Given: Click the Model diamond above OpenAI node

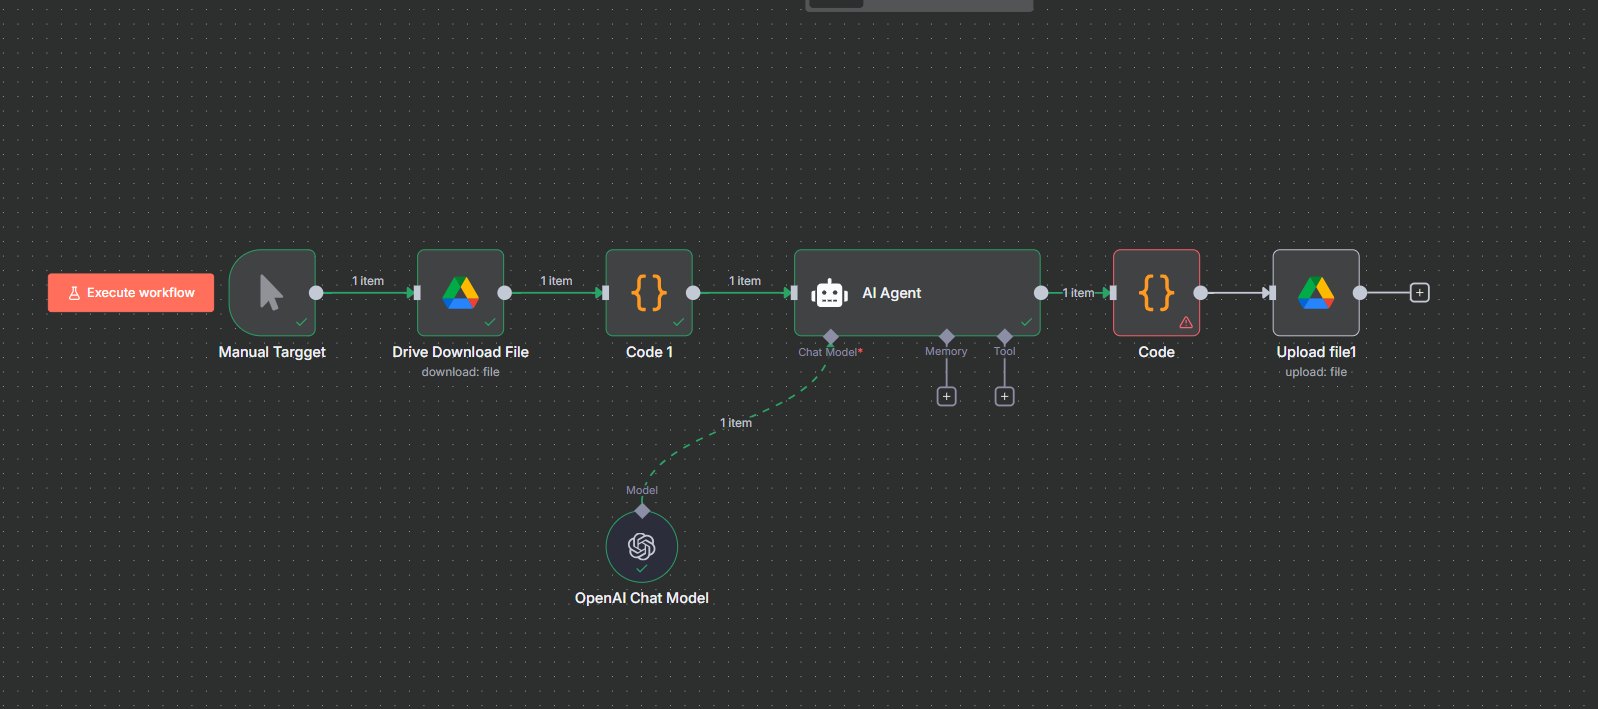Looking at the screenshot, I should coord(642,511).
